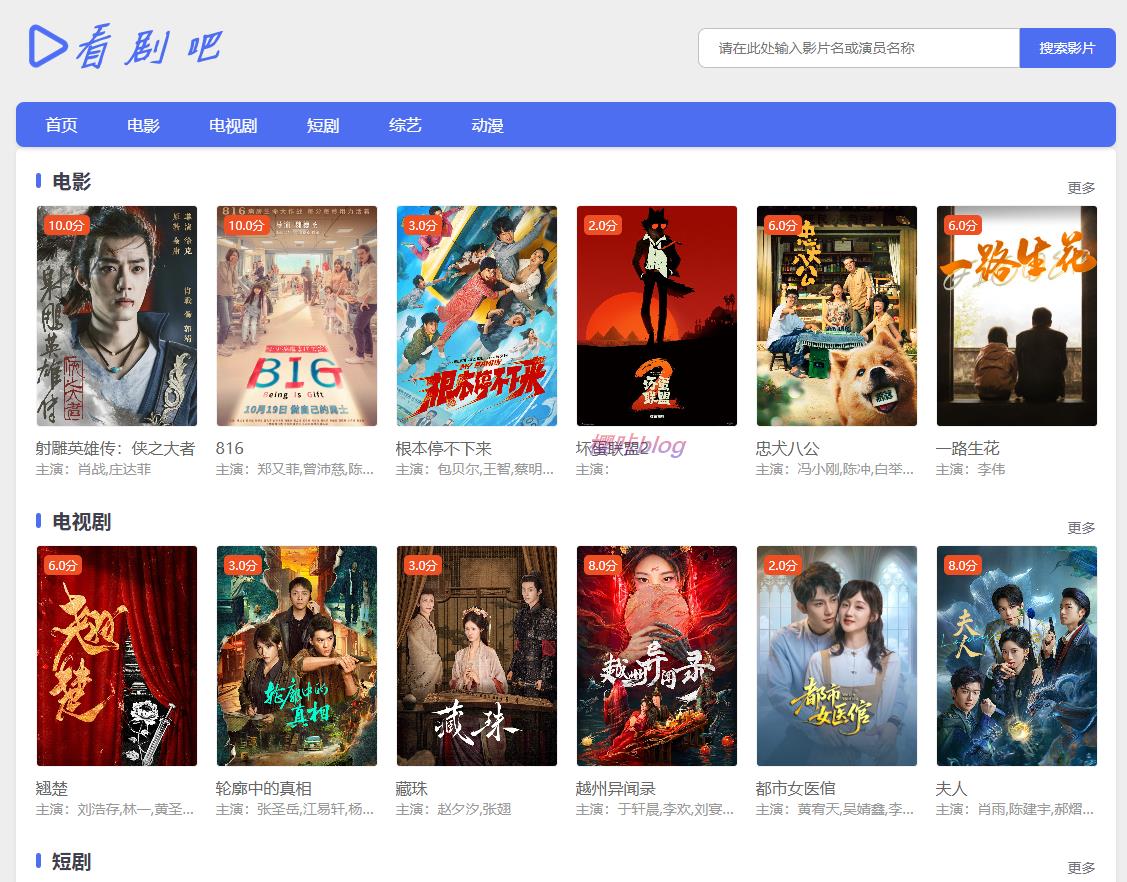The height and width of the screenshot is (882, 1127).
Task: Focus the movie or actor search box
Action: pos(859,48)
